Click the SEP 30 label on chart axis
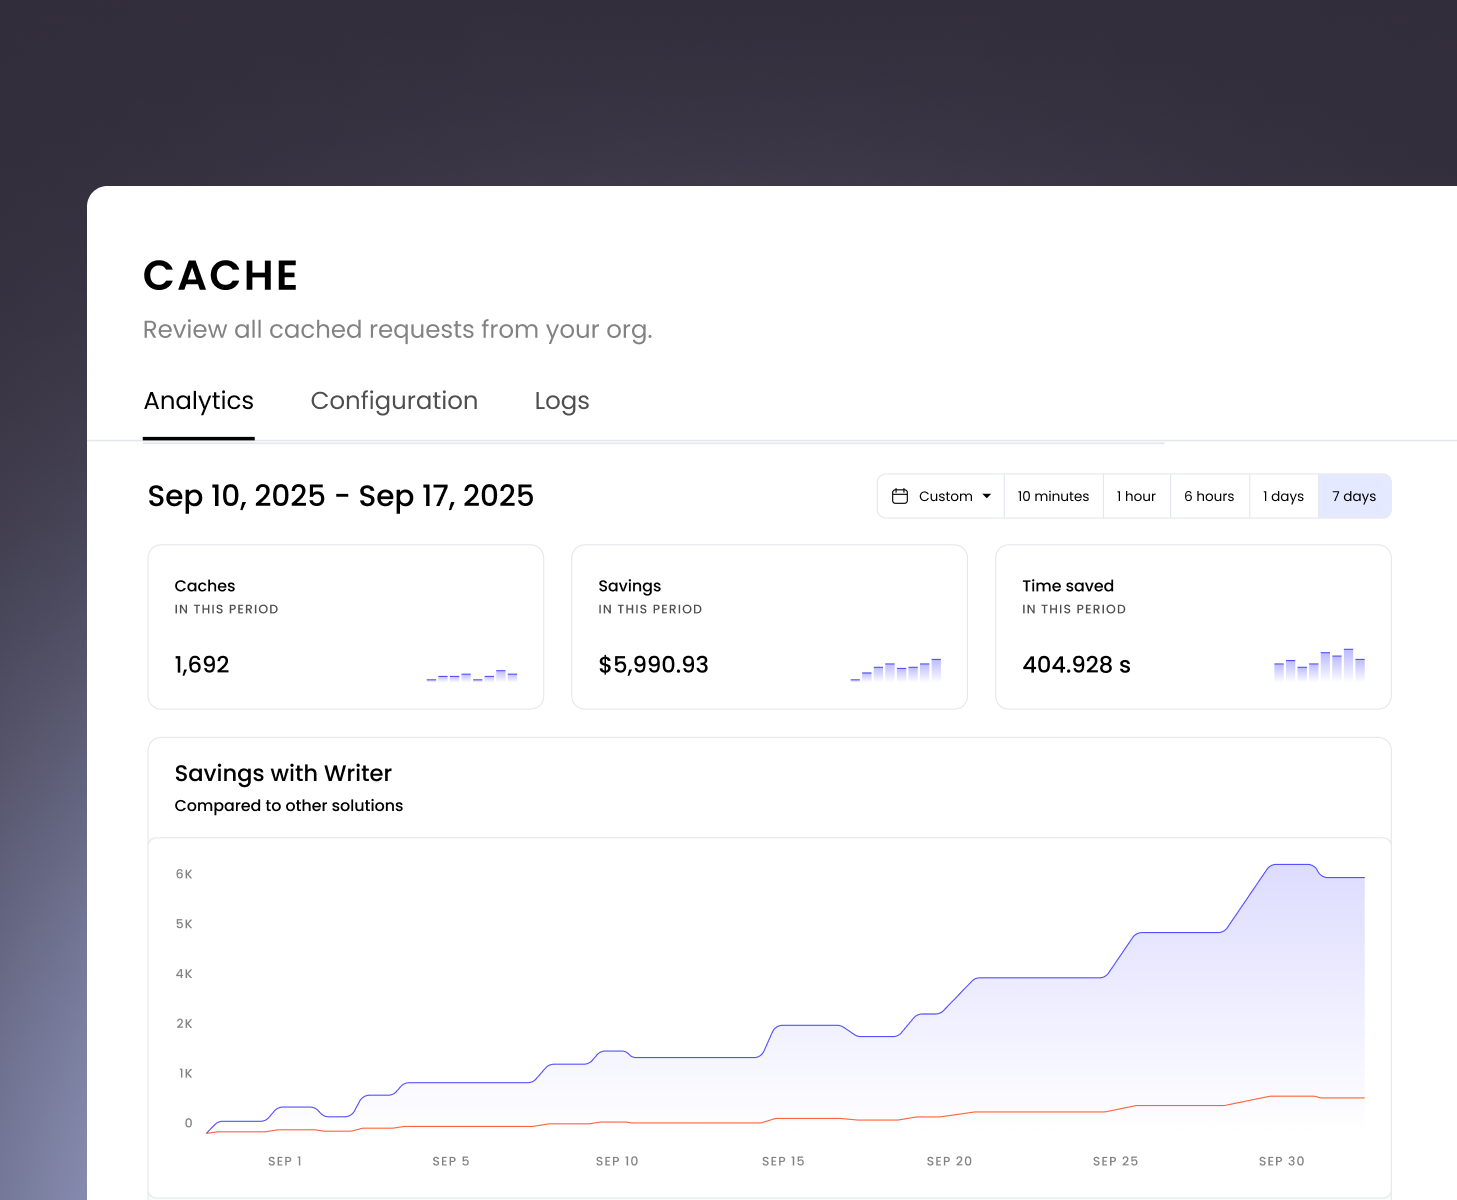Screen dimensions: 1457x1200 (1281, 1161)
